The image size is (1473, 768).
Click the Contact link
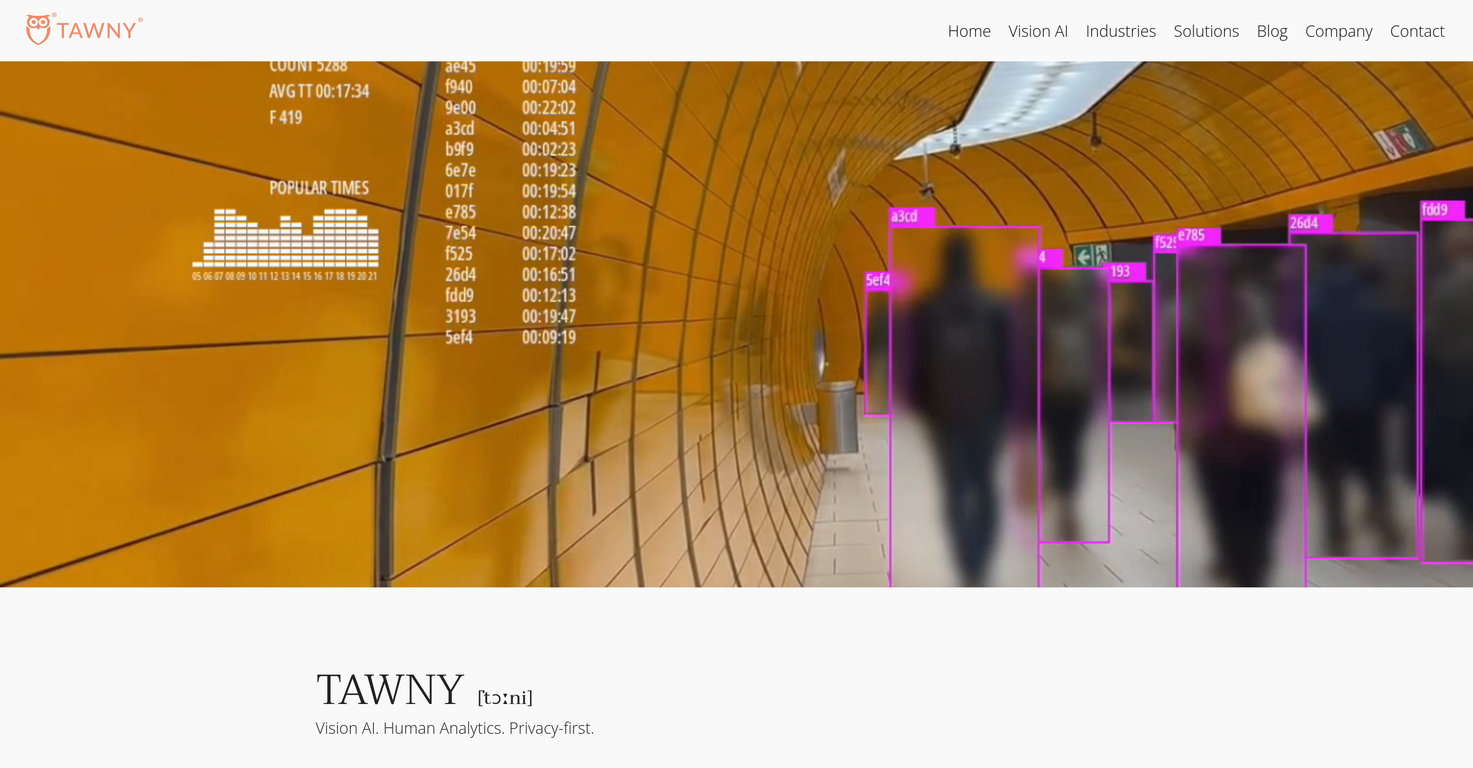pyautogui.click(x=1416, y=31)
